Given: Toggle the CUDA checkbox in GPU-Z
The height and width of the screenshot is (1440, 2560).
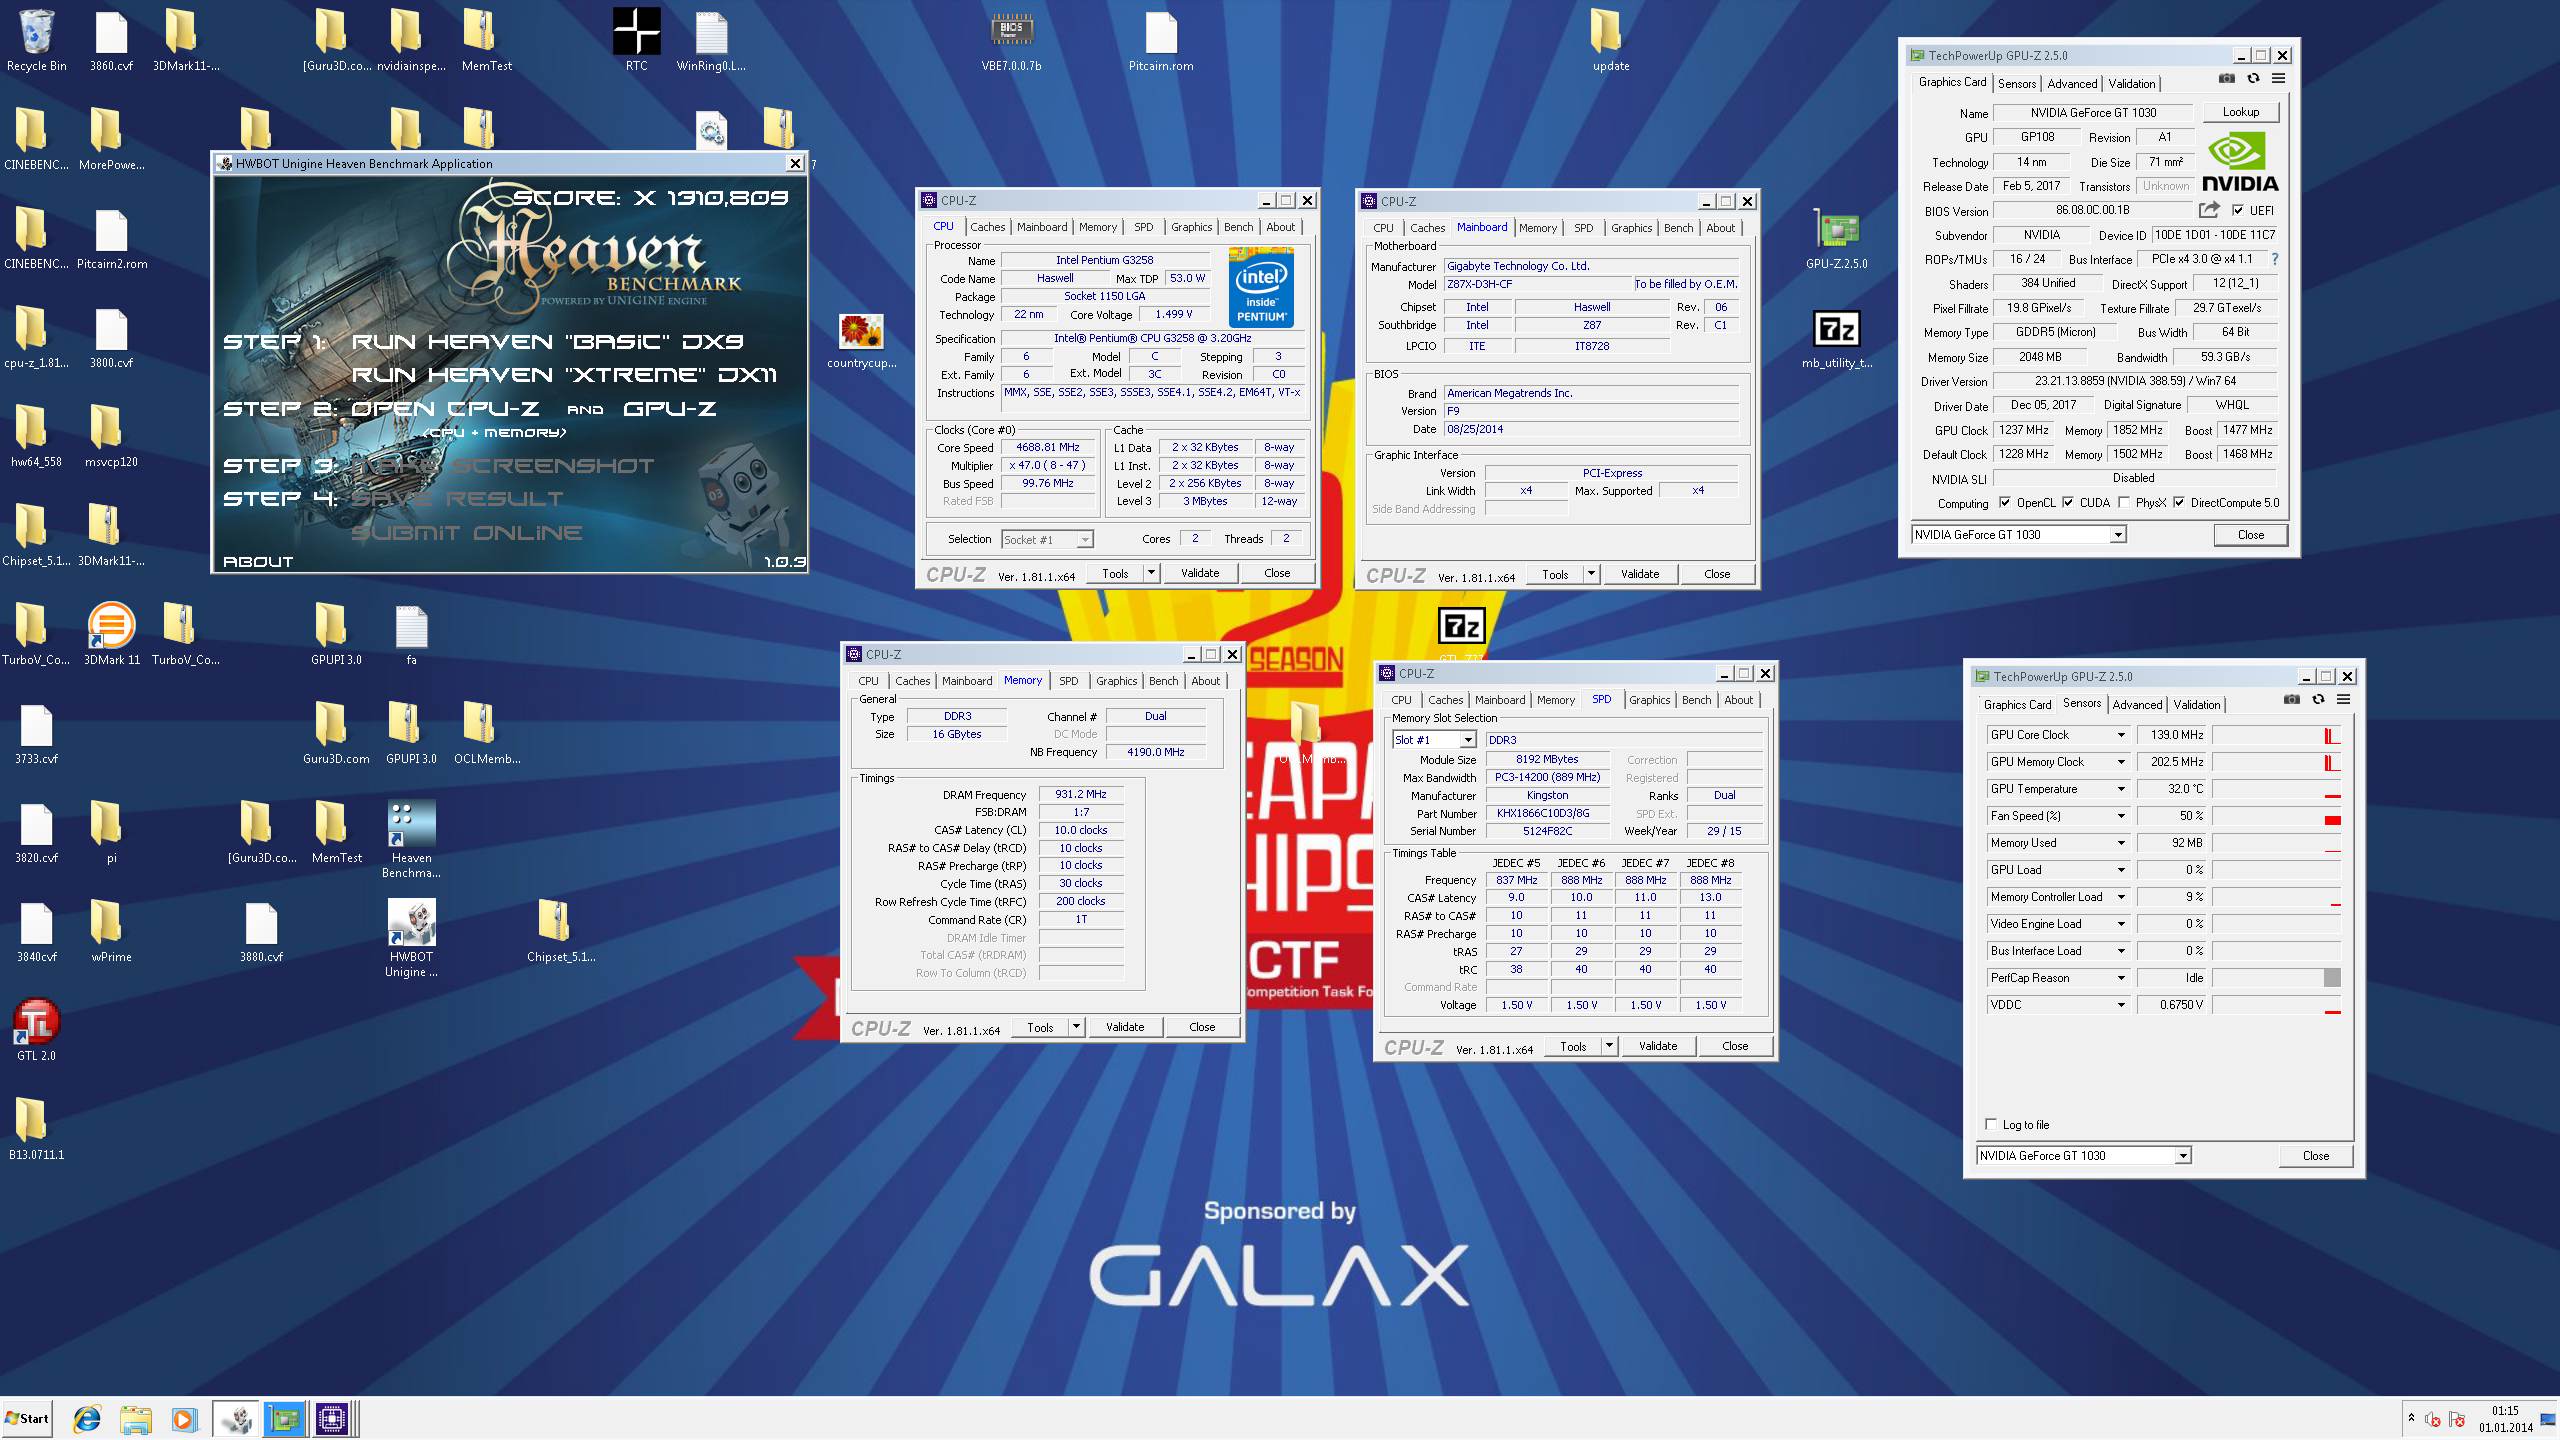Looking at the screenshot, I should point(2067,503).
